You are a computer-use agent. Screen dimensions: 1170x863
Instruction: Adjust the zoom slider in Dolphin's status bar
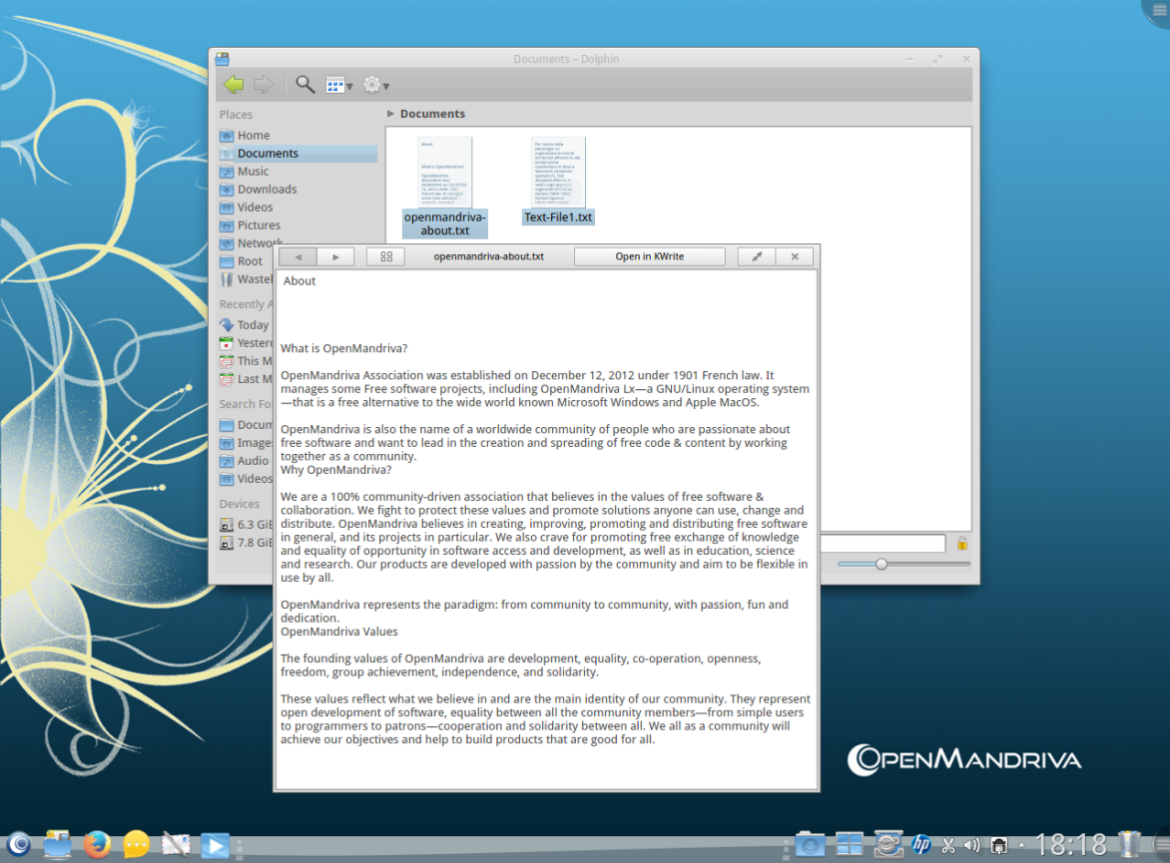click(881, 563)
